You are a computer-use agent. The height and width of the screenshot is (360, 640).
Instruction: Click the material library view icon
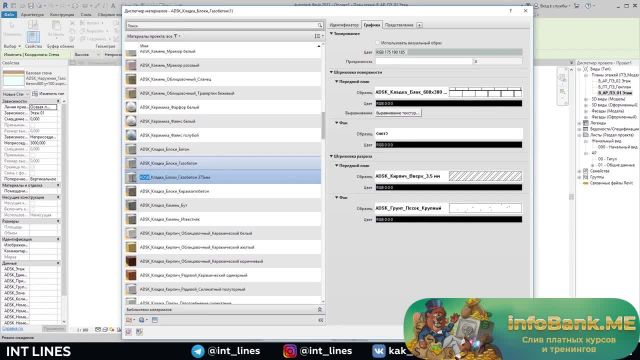pyautogui.click(x=155, y=320)
